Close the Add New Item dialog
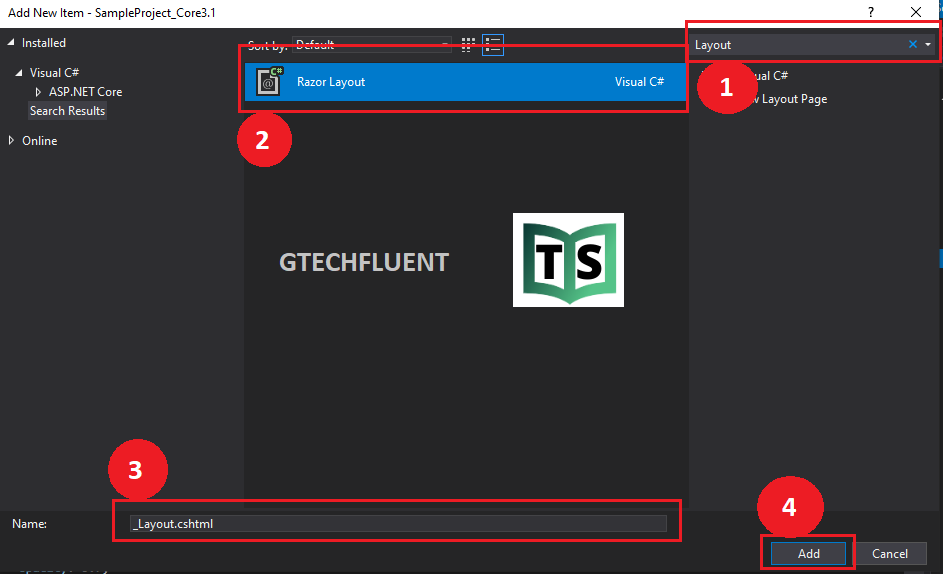The height and width of the screenshot is (574, 943). (x=916, y=12)
